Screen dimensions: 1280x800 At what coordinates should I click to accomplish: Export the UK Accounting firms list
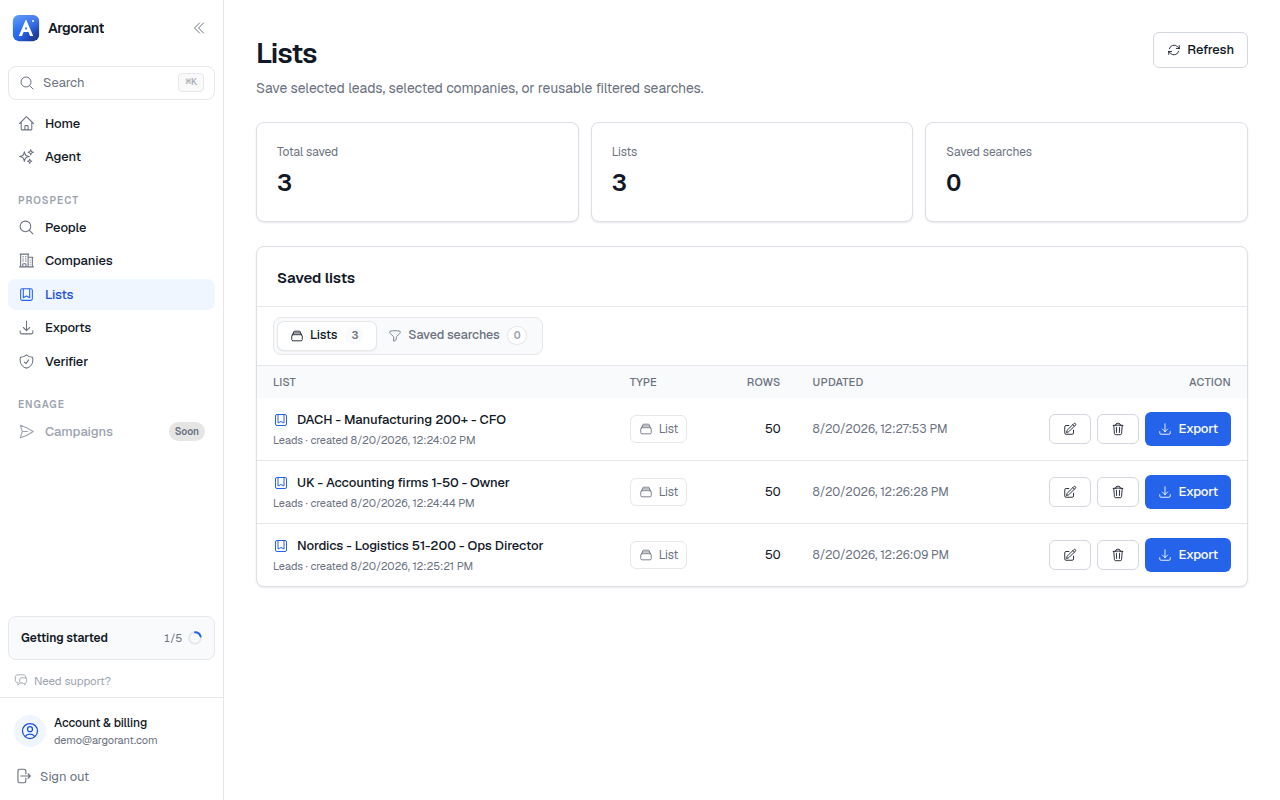(1188, 492)
